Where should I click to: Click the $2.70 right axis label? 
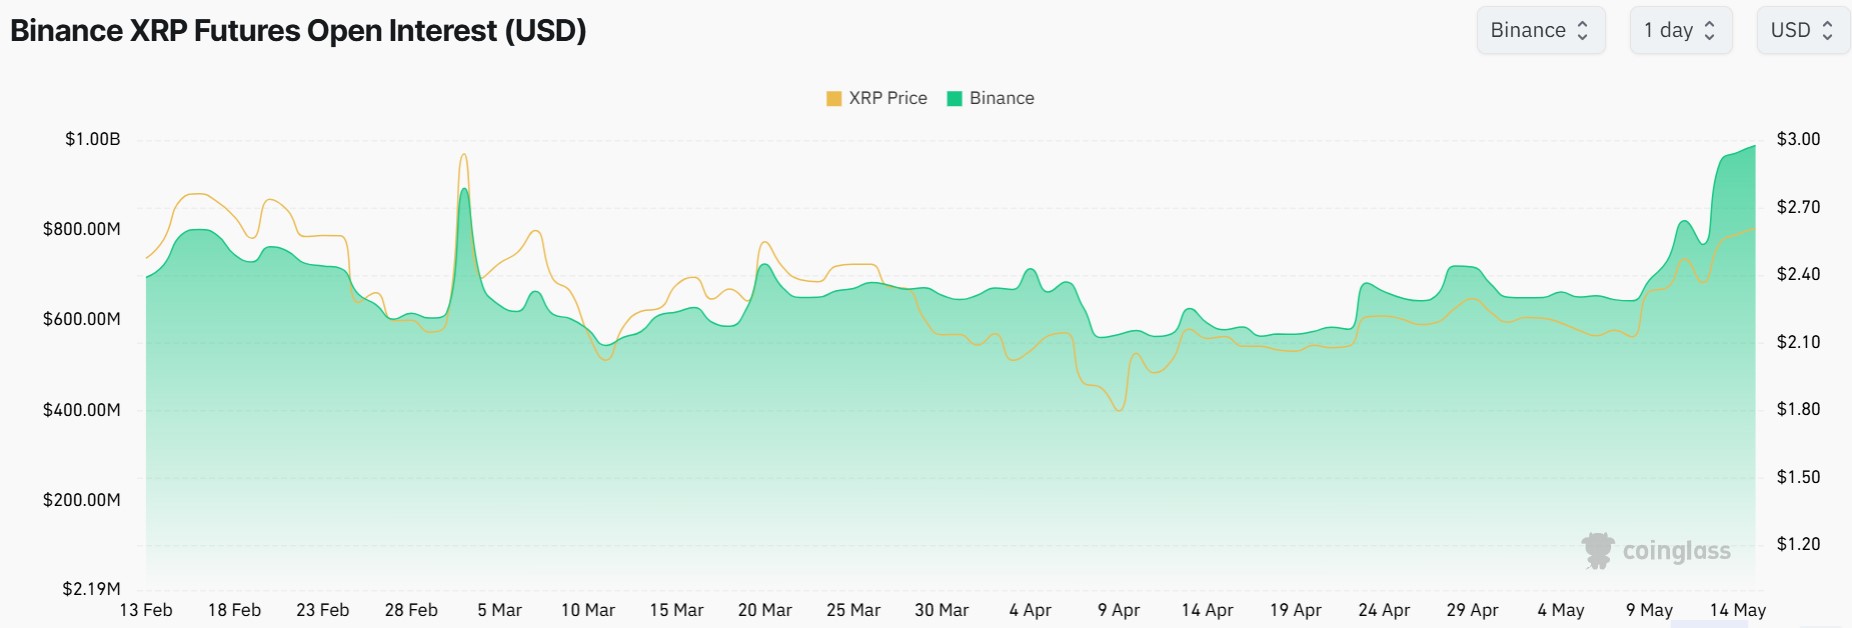click(x=1798, y=207)
